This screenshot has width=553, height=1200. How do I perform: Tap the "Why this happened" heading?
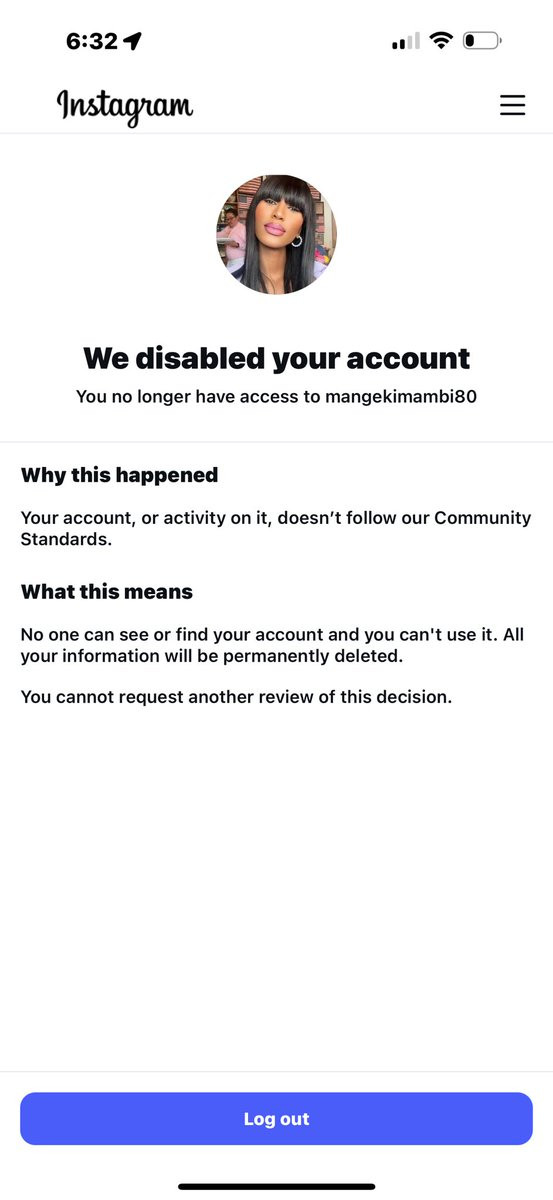pyautogui.click(x=119, y=475)
